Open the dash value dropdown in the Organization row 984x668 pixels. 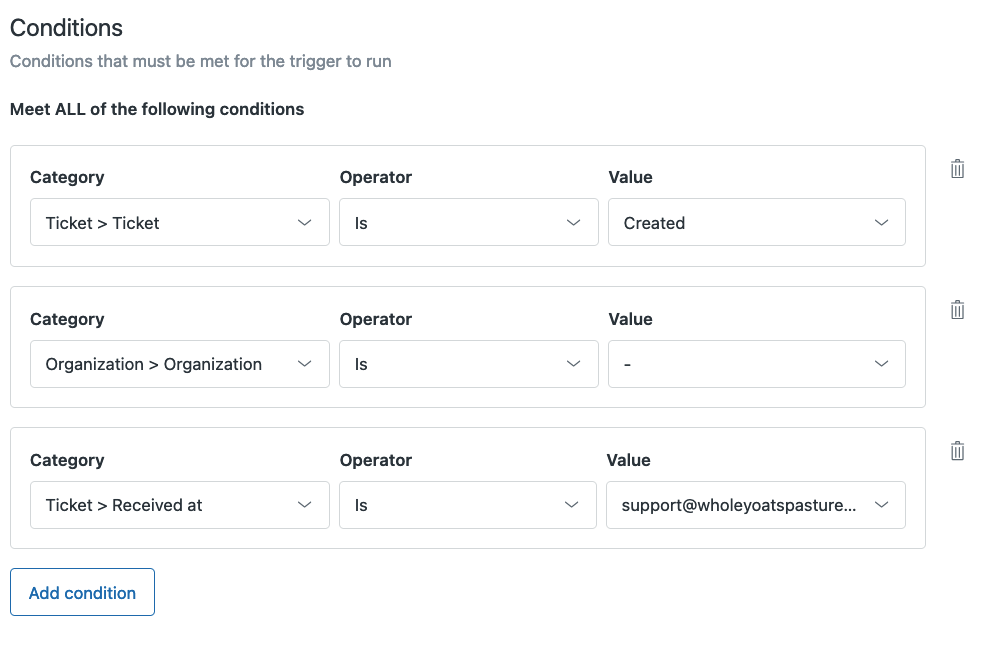click(756, 364)
